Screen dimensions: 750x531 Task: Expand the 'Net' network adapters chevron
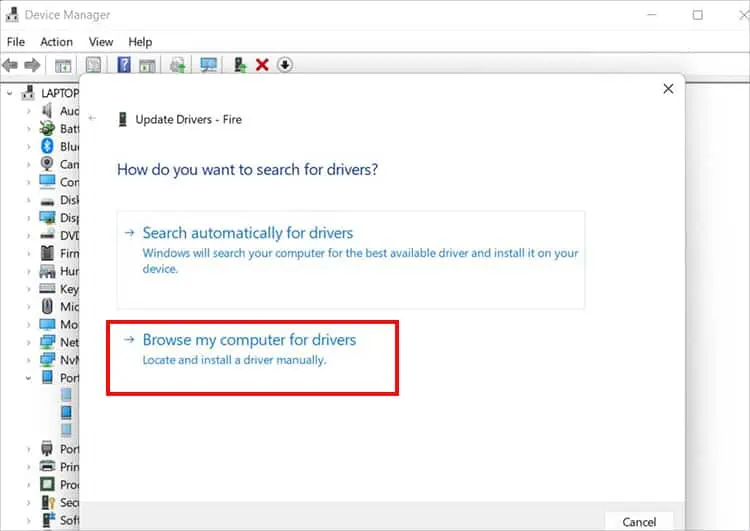point(28,343)
